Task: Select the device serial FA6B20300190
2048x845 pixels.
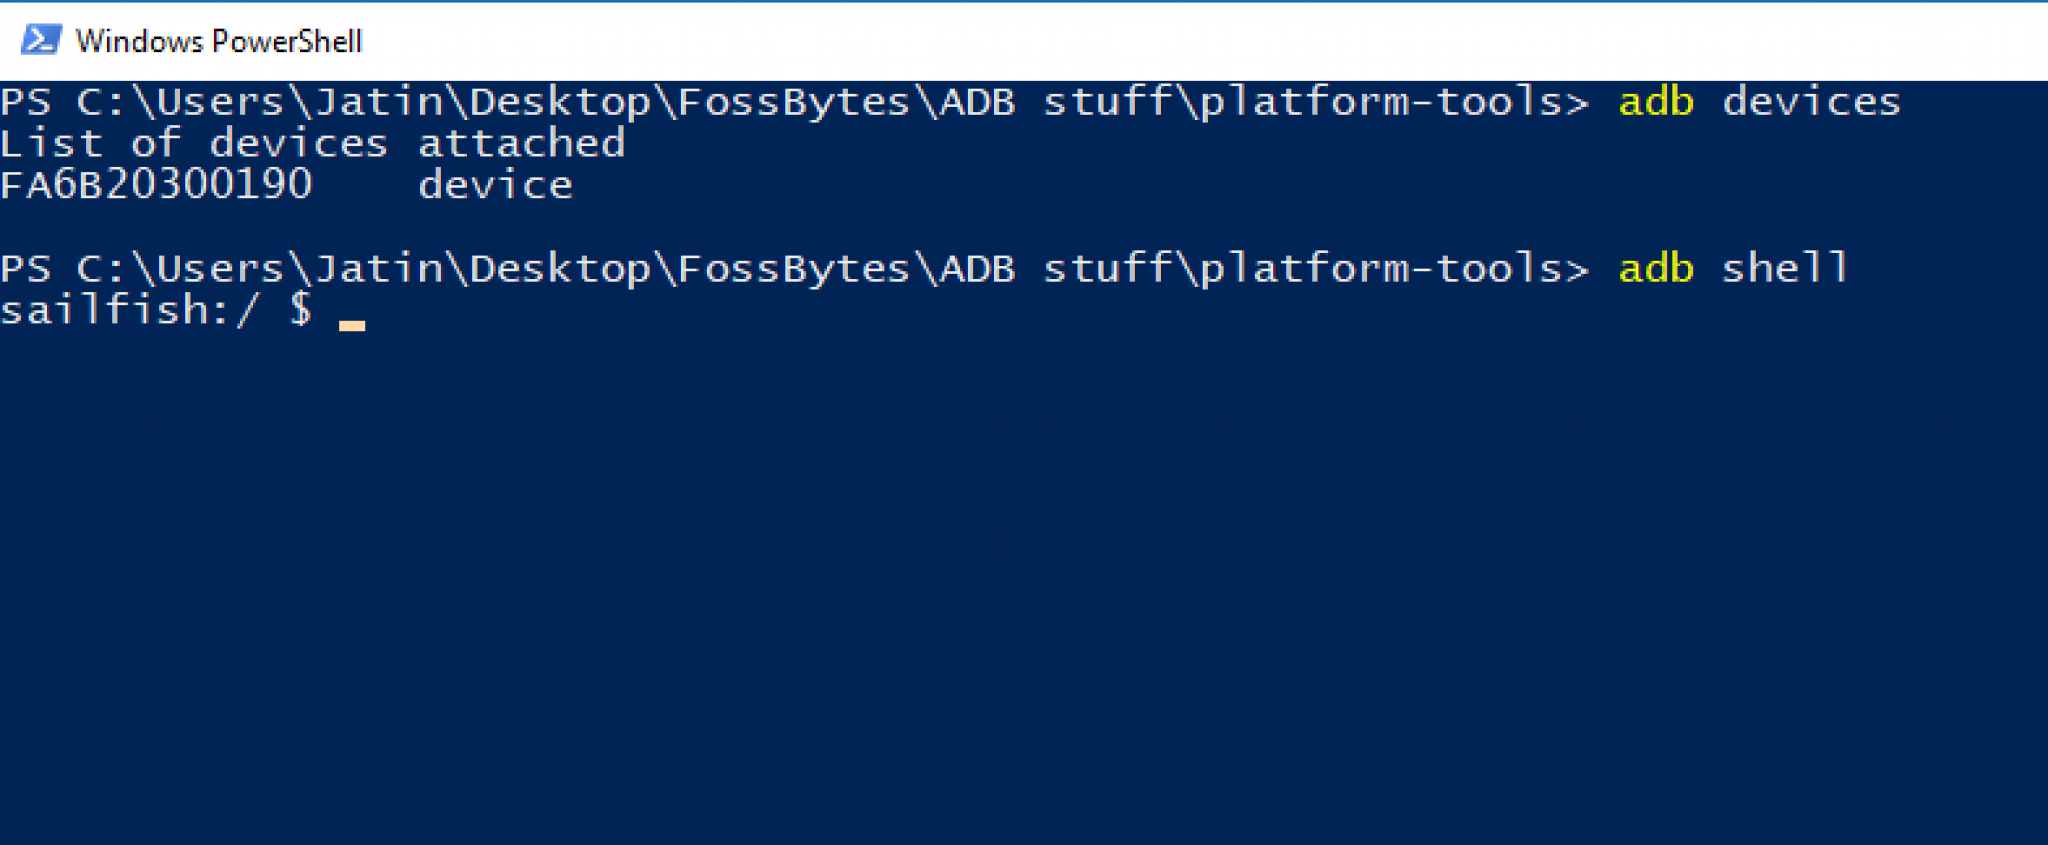Action: tap(156, 185)
